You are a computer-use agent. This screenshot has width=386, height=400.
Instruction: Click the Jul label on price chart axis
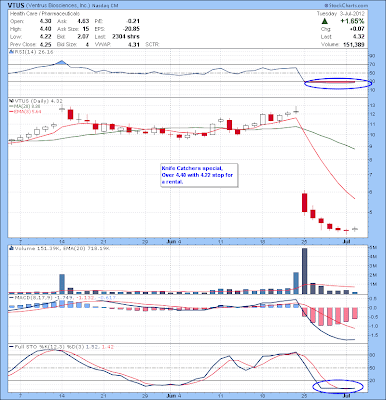pyautogui.click(x=347, y=241)
